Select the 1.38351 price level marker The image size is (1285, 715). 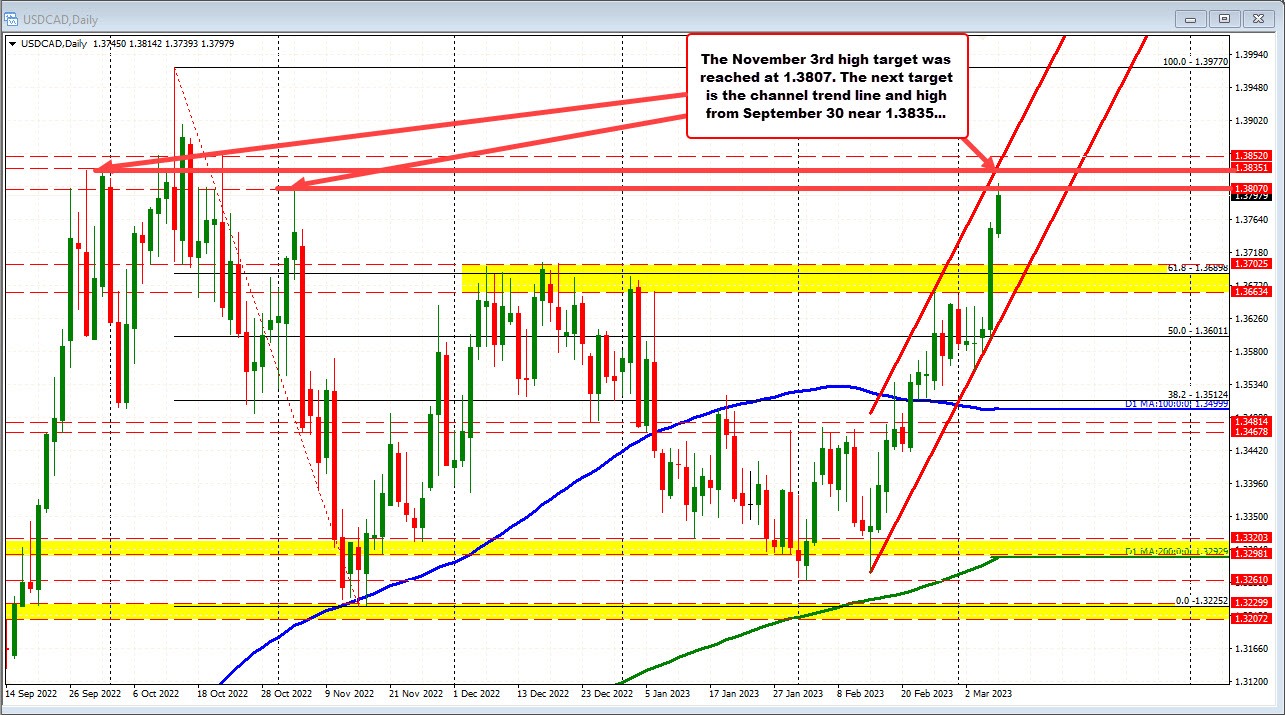tap(1252, 170)
